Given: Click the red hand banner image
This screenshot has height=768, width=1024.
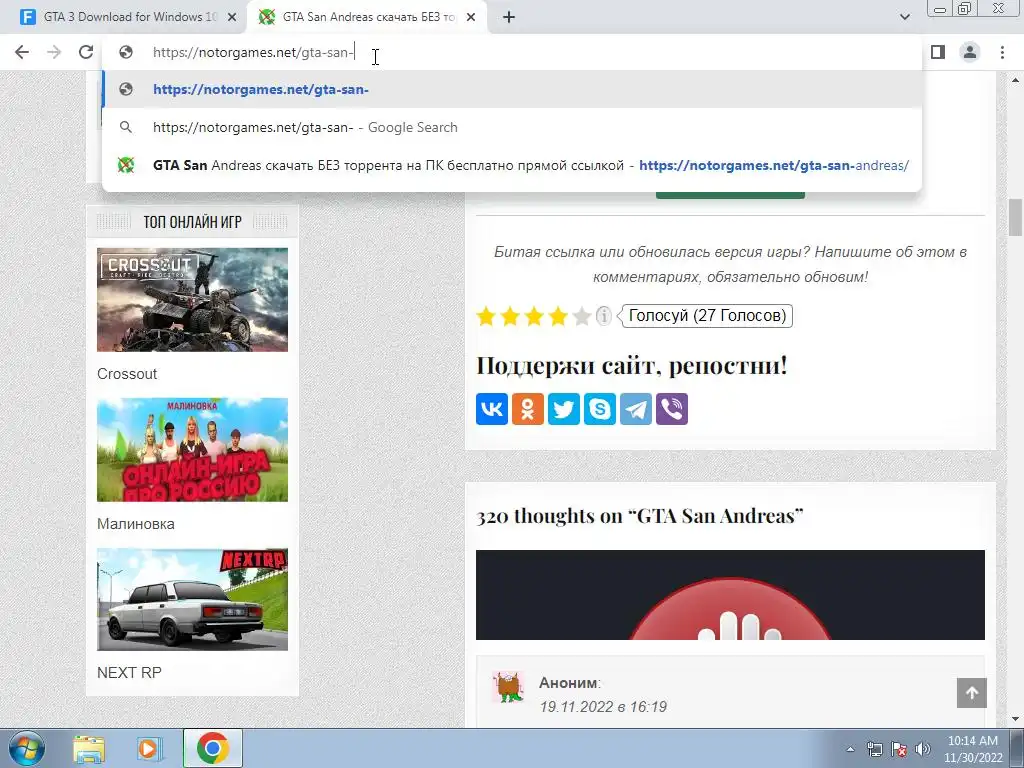Looking at the screenshot, I should tap(730, 595).
